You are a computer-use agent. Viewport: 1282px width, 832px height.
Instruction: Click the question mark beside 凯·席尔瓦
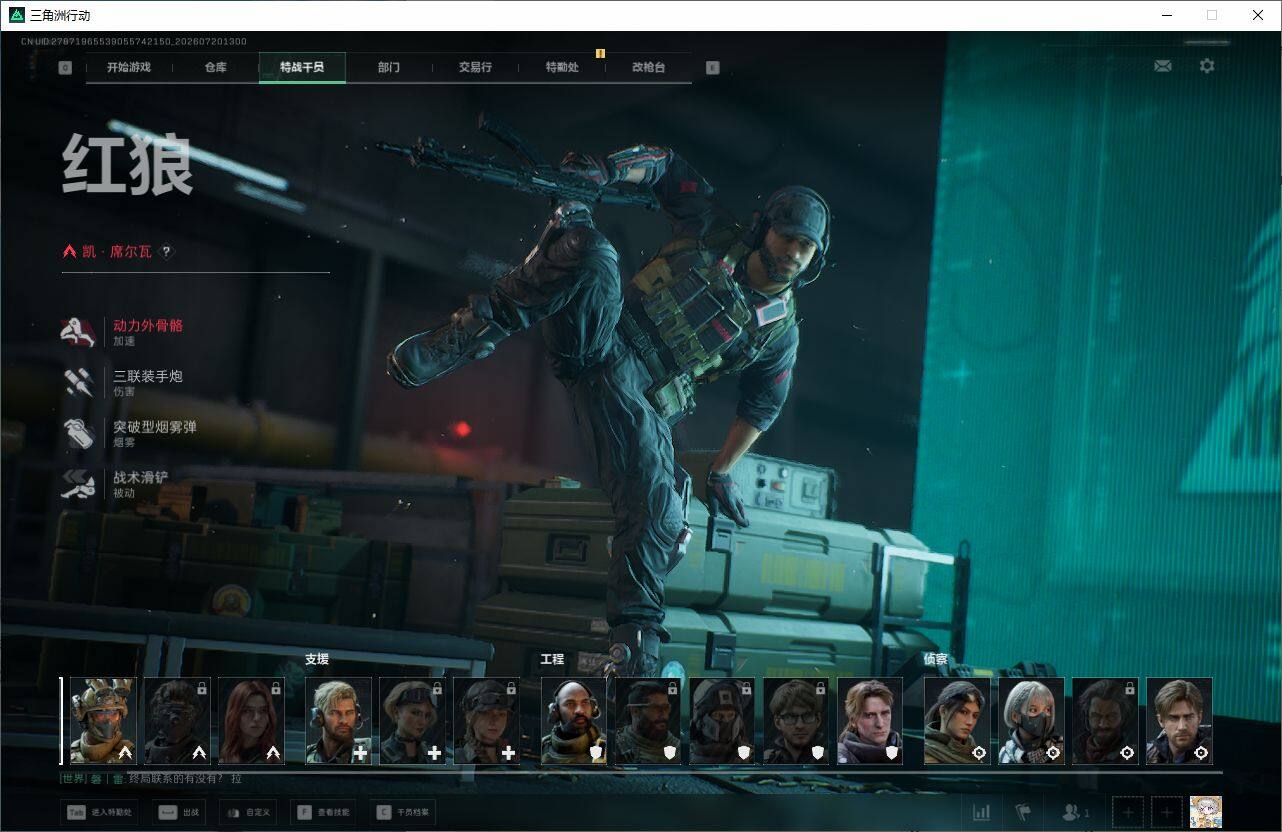167,252
